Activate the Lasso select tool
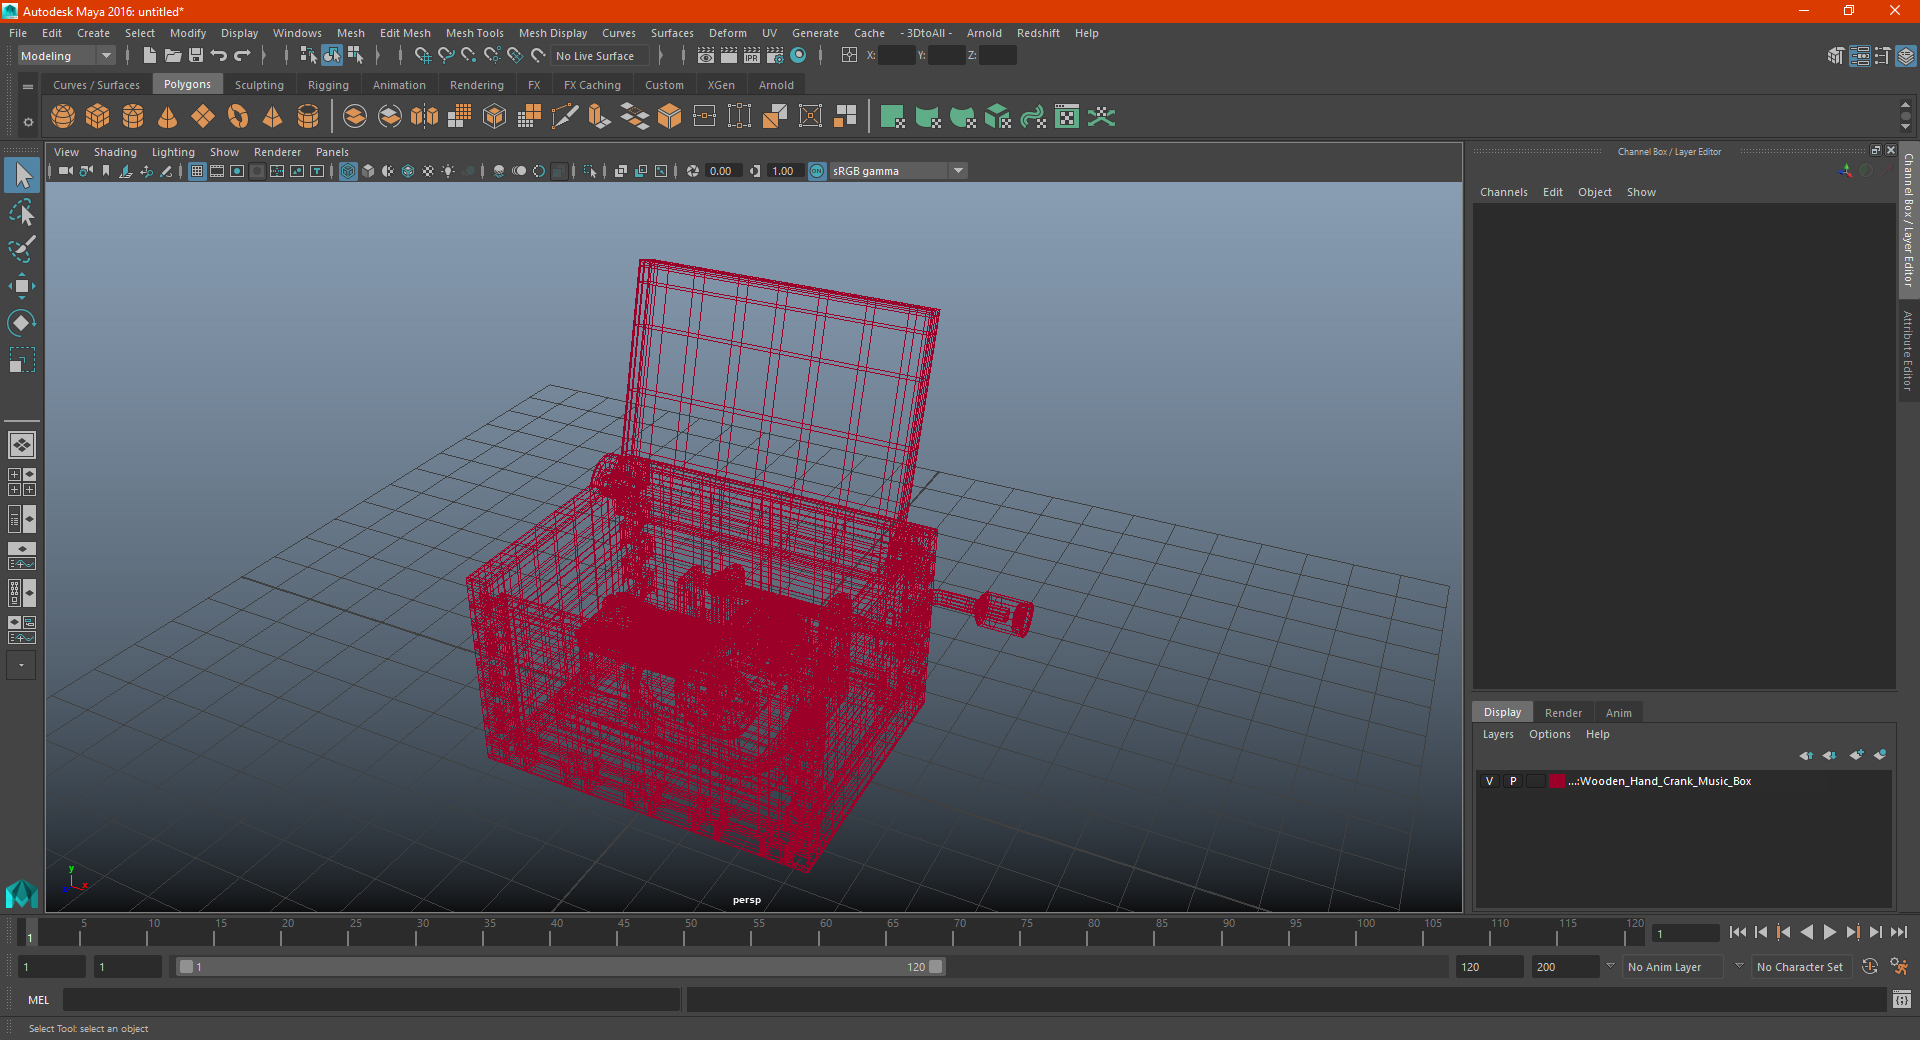 point(22,212)
